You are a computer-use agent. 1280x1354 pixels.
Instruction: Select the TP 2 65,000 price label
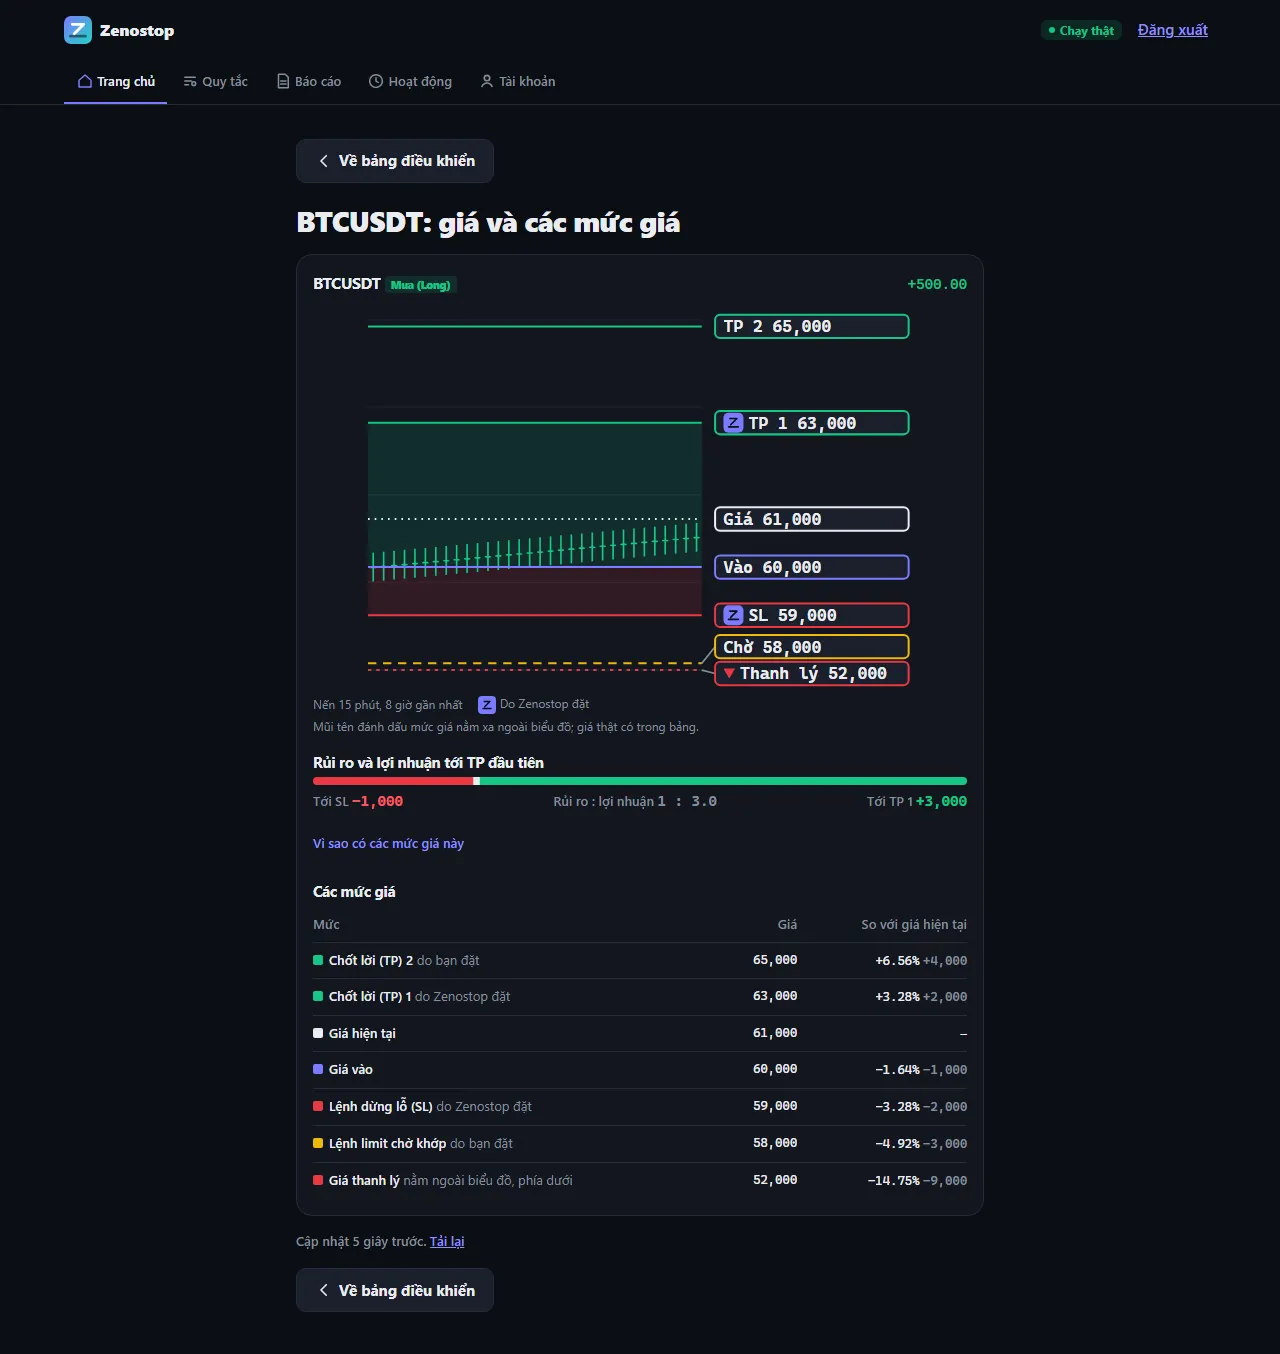coord(811,327)
